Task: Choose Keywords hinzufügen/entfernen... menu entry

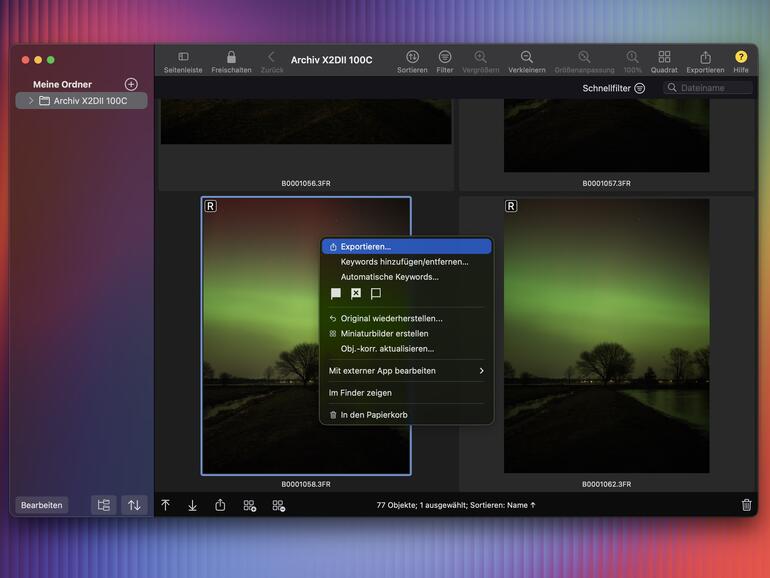Action: 407,262
